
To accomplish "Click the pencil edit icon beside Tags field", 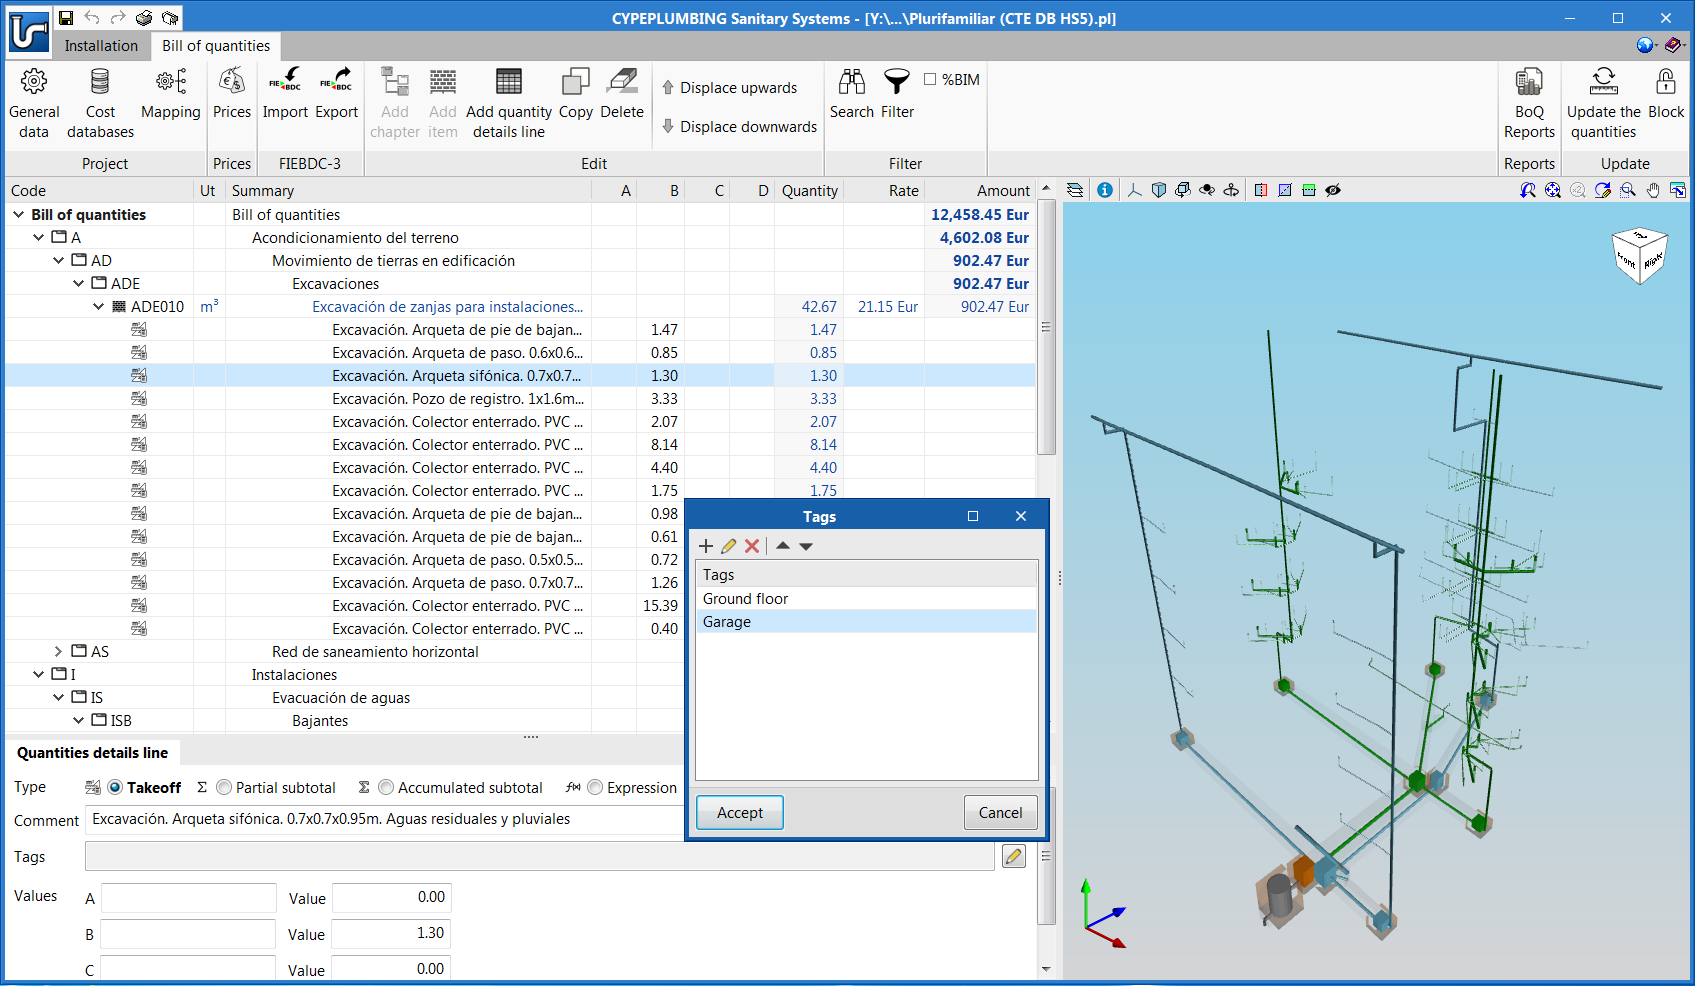I will click(x=1014, y=856).
